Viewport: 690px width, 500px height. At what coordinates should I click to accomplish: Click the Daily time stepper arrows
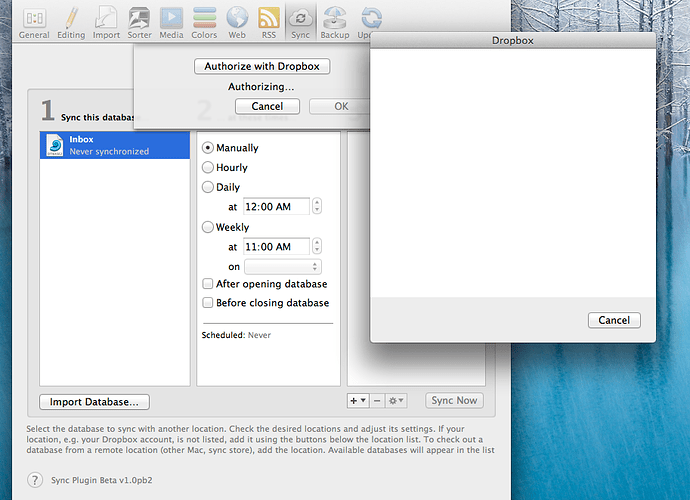[317, 206]
